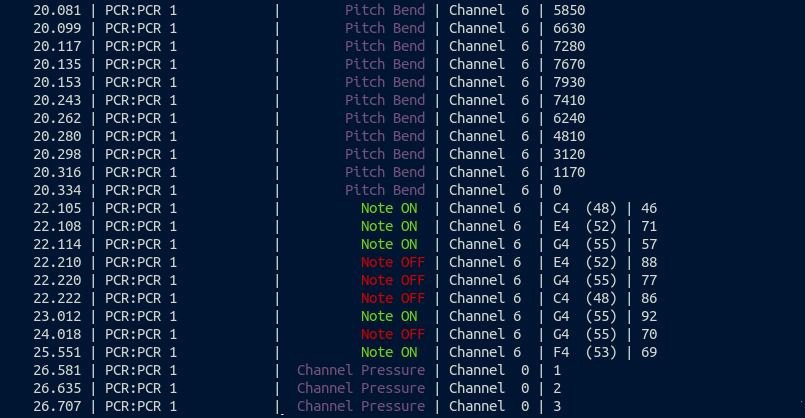This screenshot has height=418, width=805.
Task: Click the first green Note ON C4 event
Action: pyautogui.click(x=389, y=208)
